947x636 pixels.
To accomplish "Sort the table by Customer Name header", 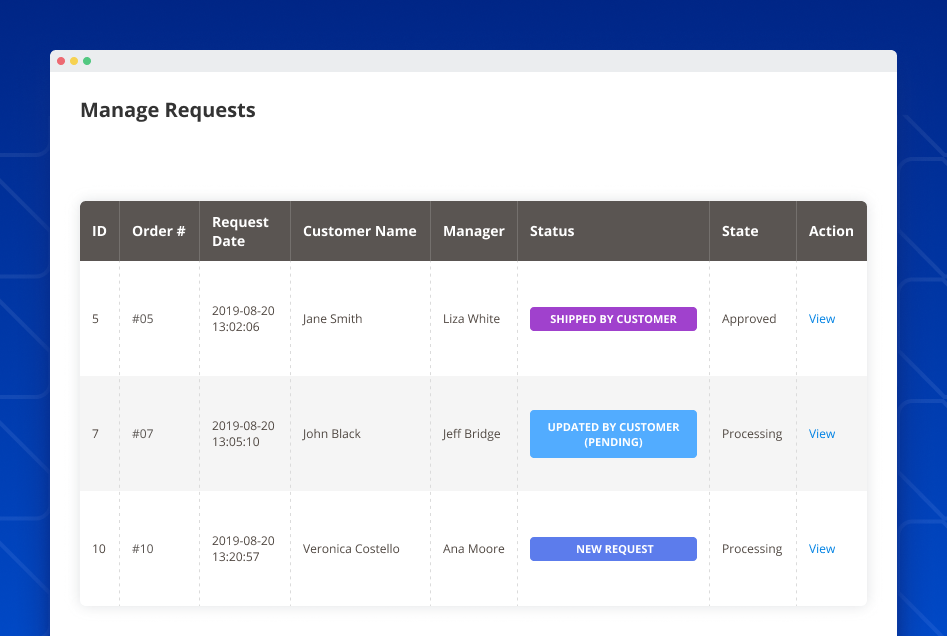I will 359,230.
